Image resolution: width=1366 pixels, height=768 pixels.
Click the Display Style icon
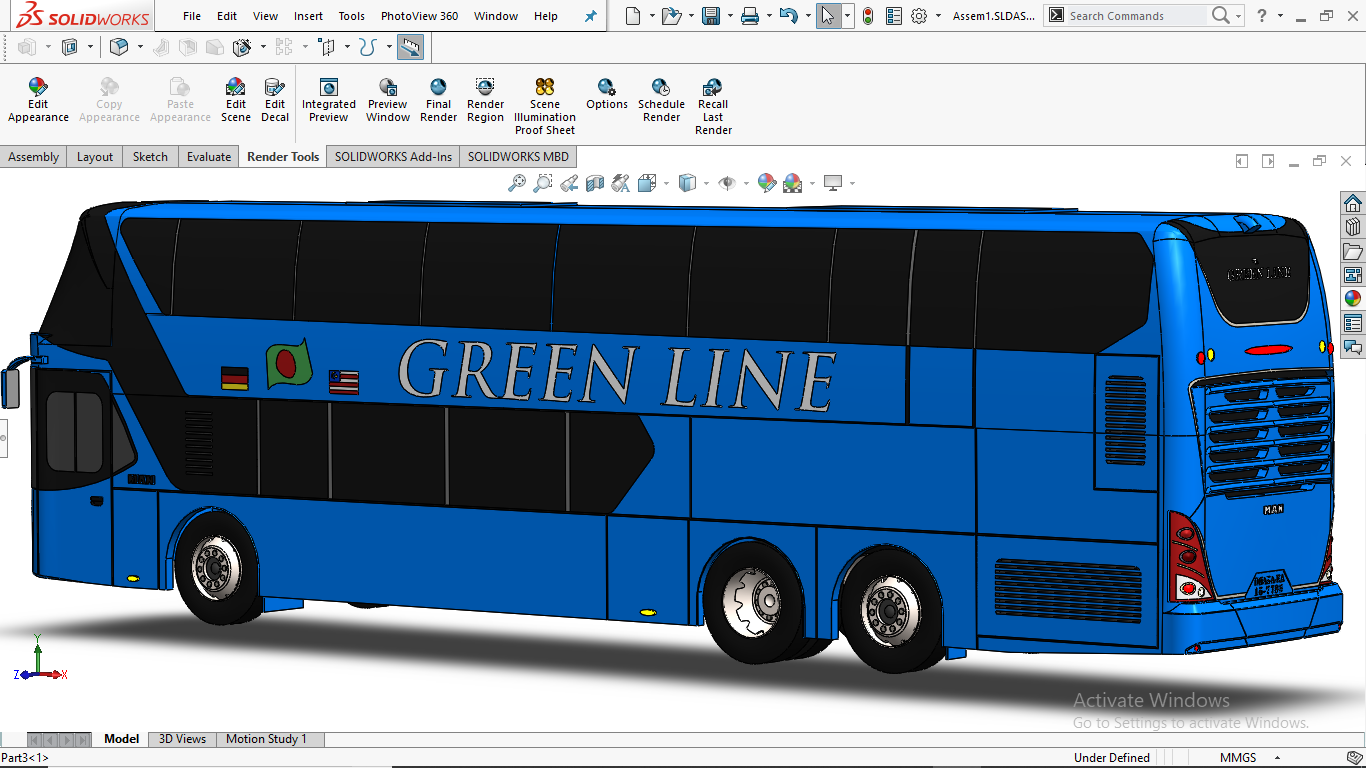(x=687, y=183)
